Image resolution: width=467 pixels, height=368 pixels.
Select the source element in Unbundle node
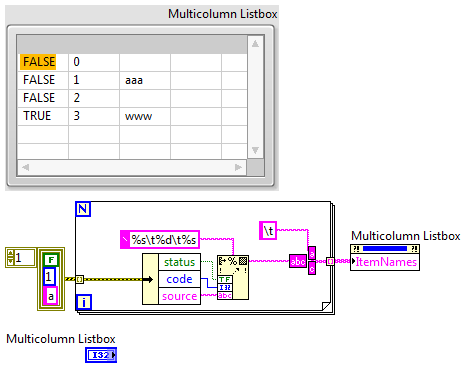click(179, 296)
